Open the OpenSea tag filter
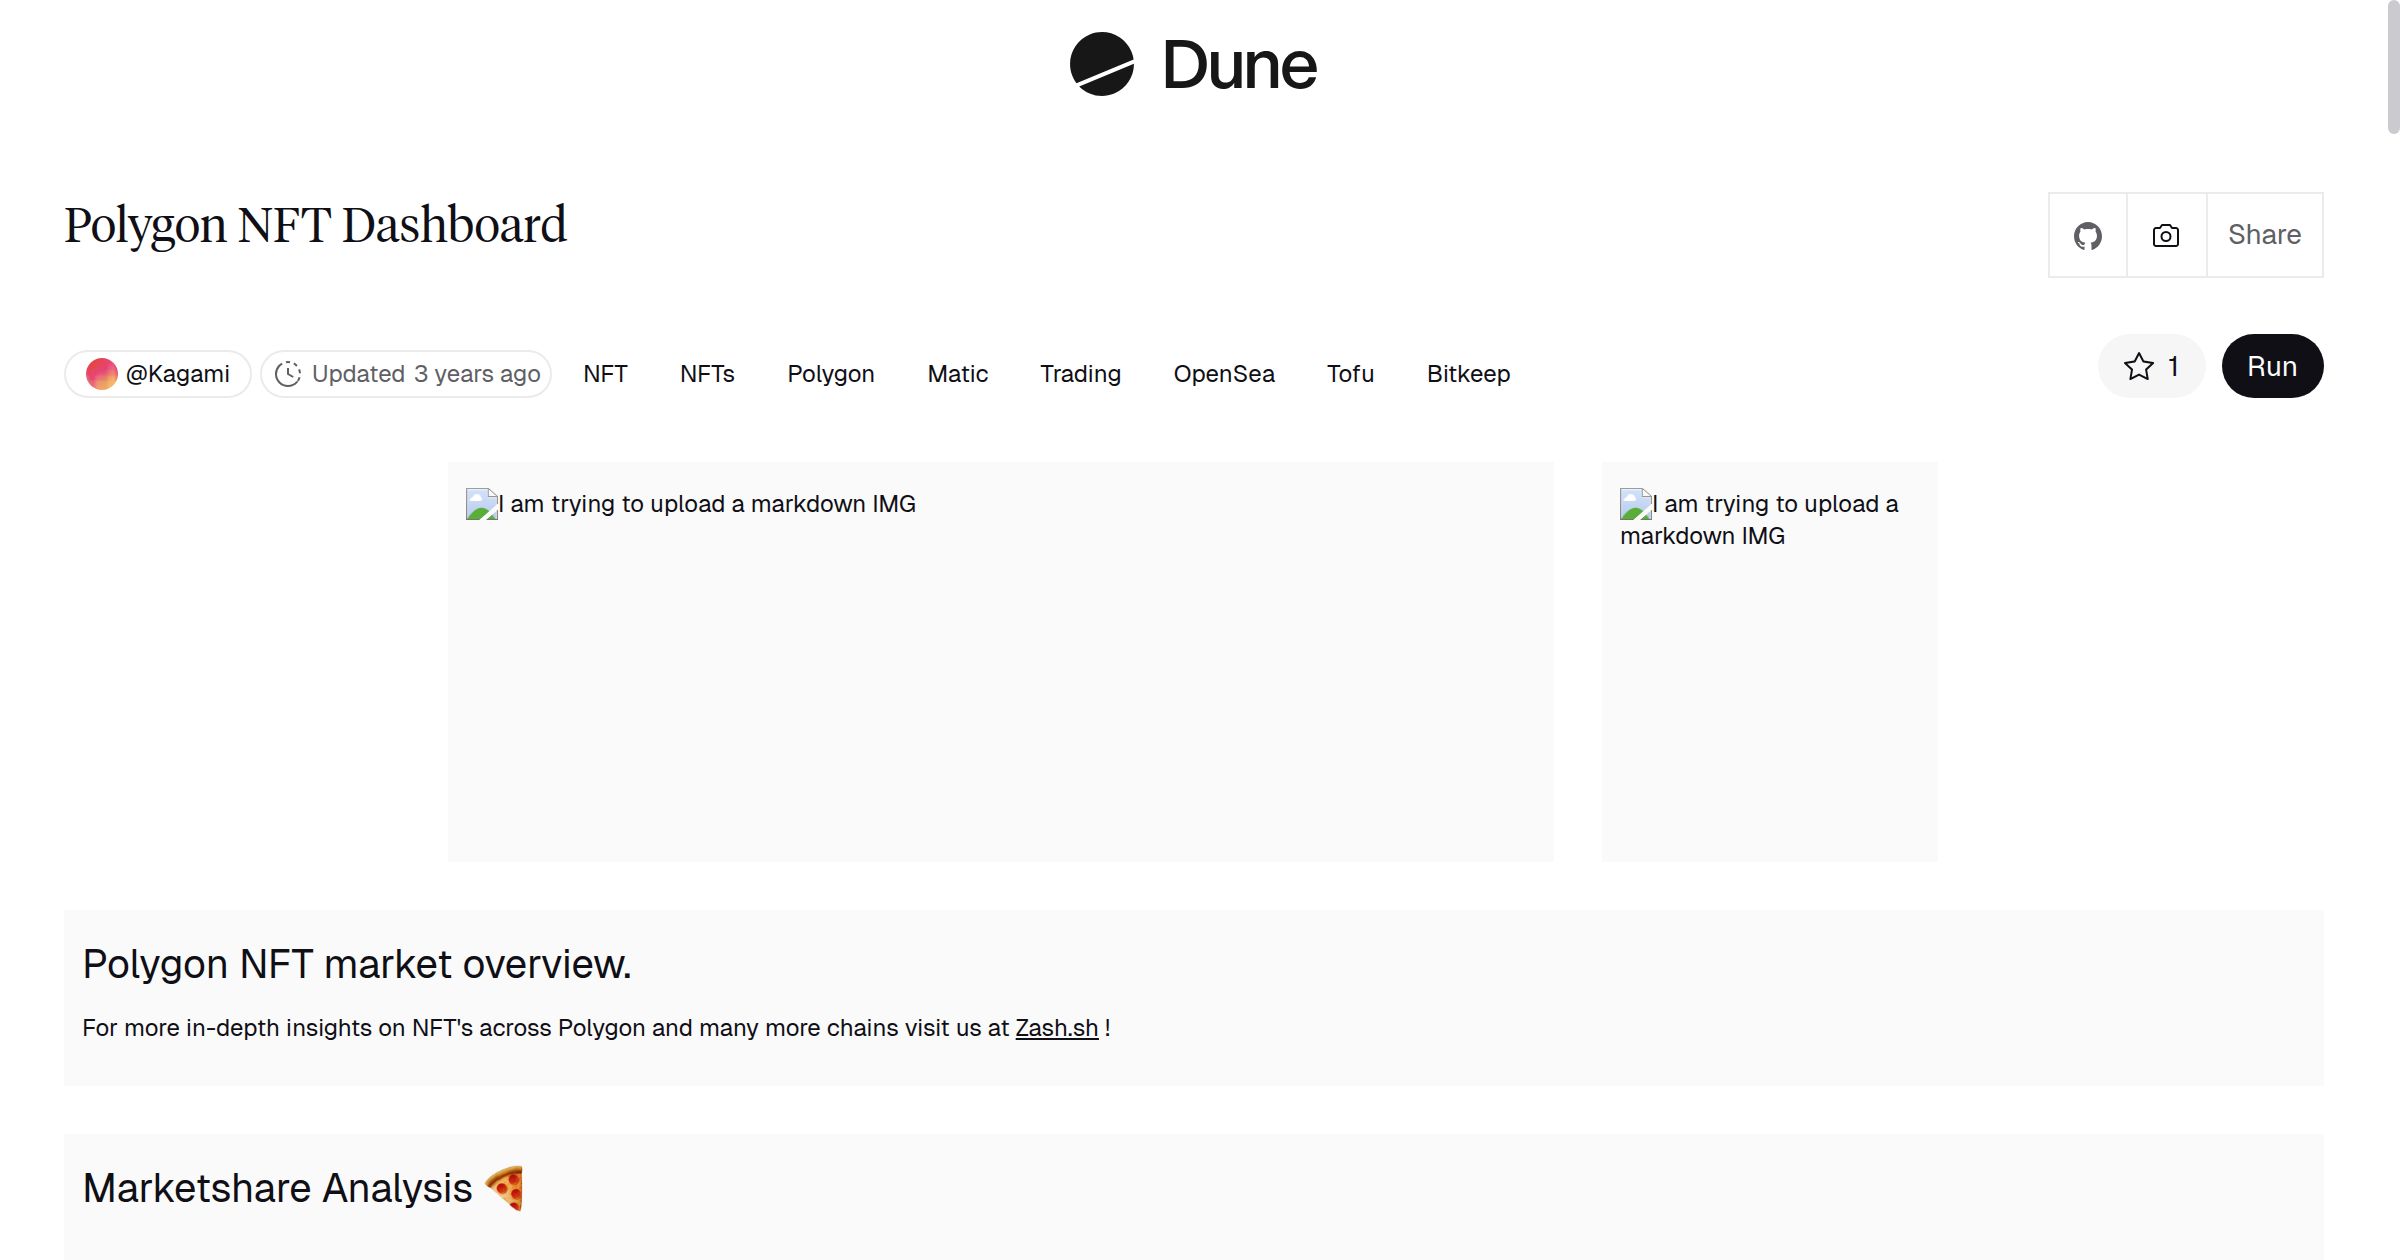The width and height of the screenshot is (2400, 1260). (x=1224, y=373)
